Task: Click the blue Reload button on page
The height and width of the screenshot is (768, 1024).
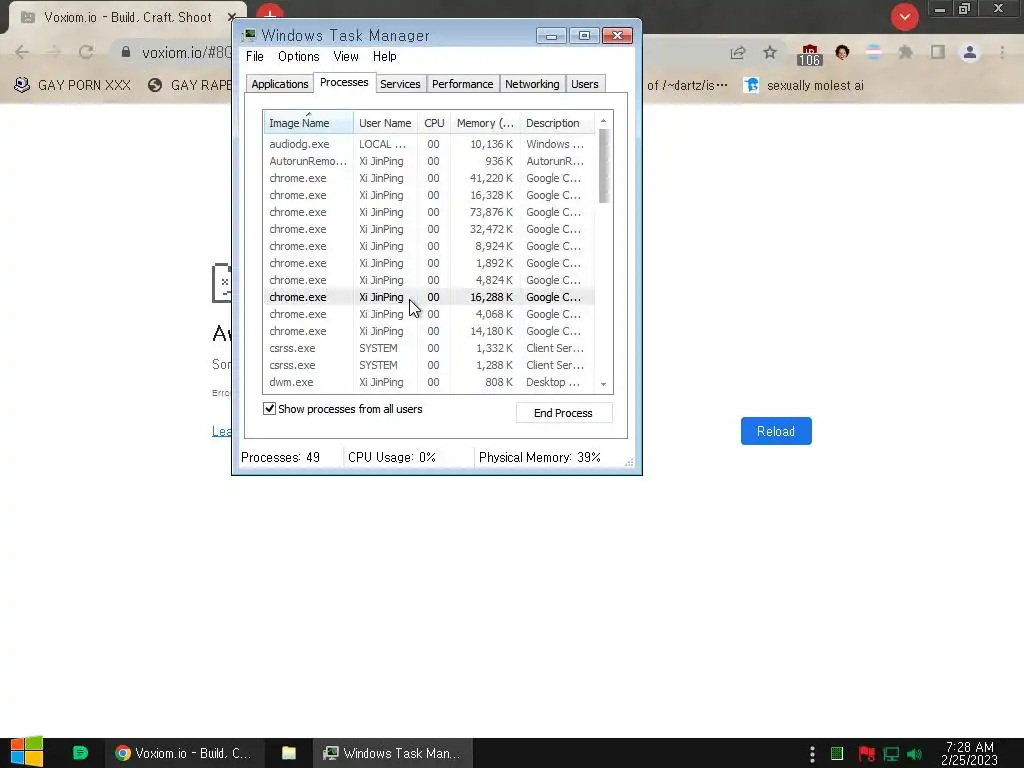Action: pos(776,431)
